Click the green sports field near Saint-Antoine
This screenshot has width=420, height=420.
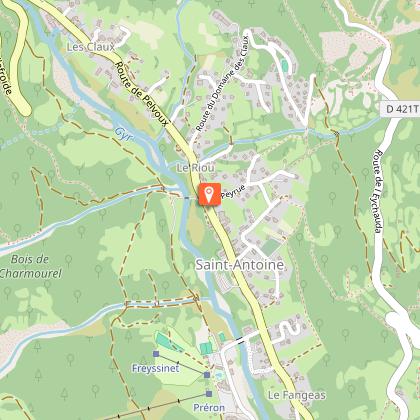tap(270, 247)
